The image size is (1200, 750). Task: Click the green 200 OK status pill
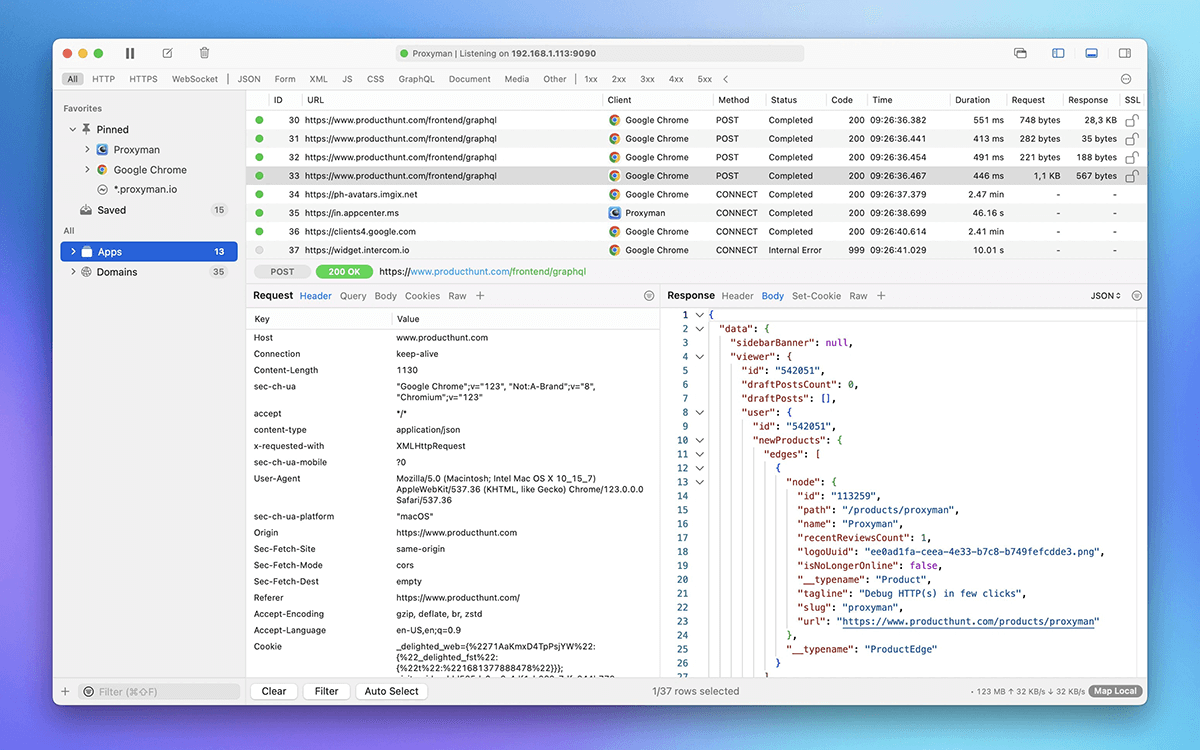[x=344, y=271]
